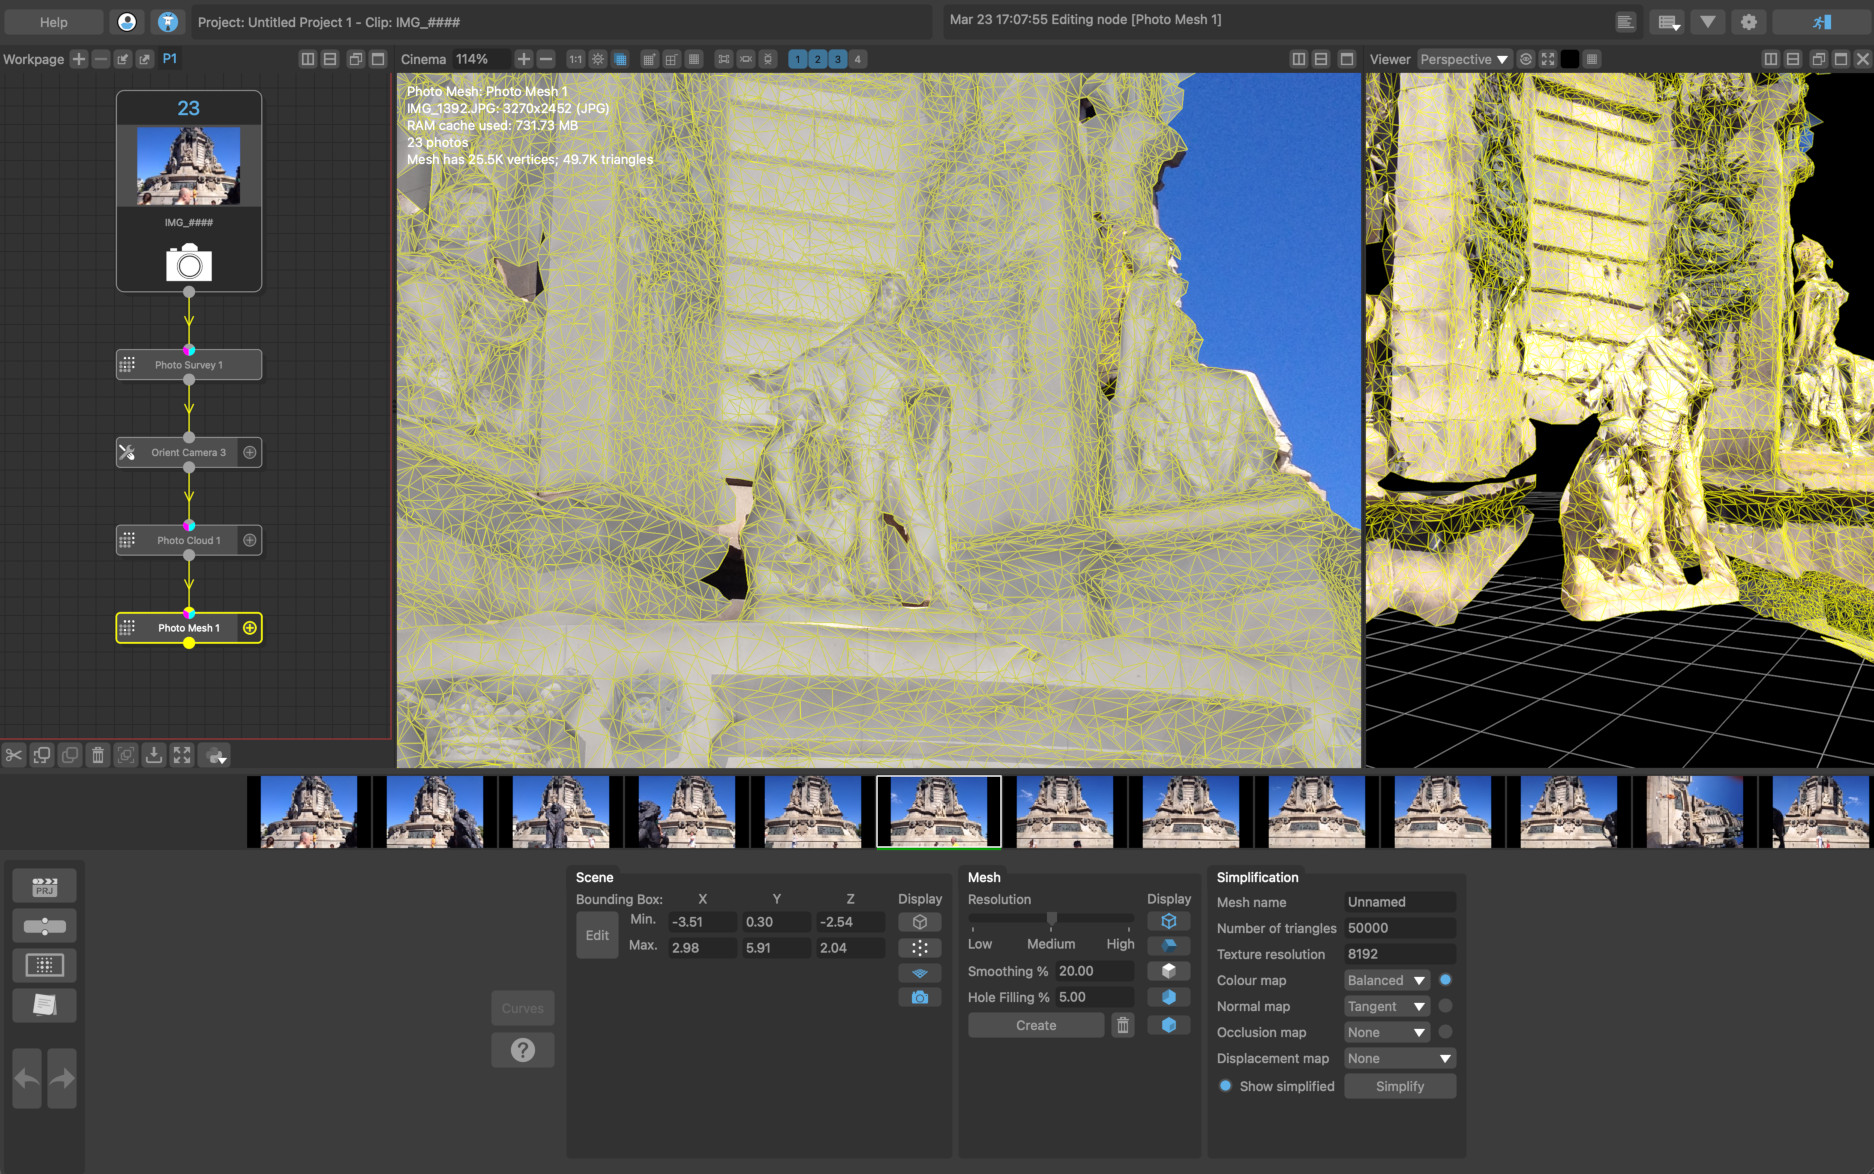Click the Scene bounding box Edit button

(x=597, y=935)
